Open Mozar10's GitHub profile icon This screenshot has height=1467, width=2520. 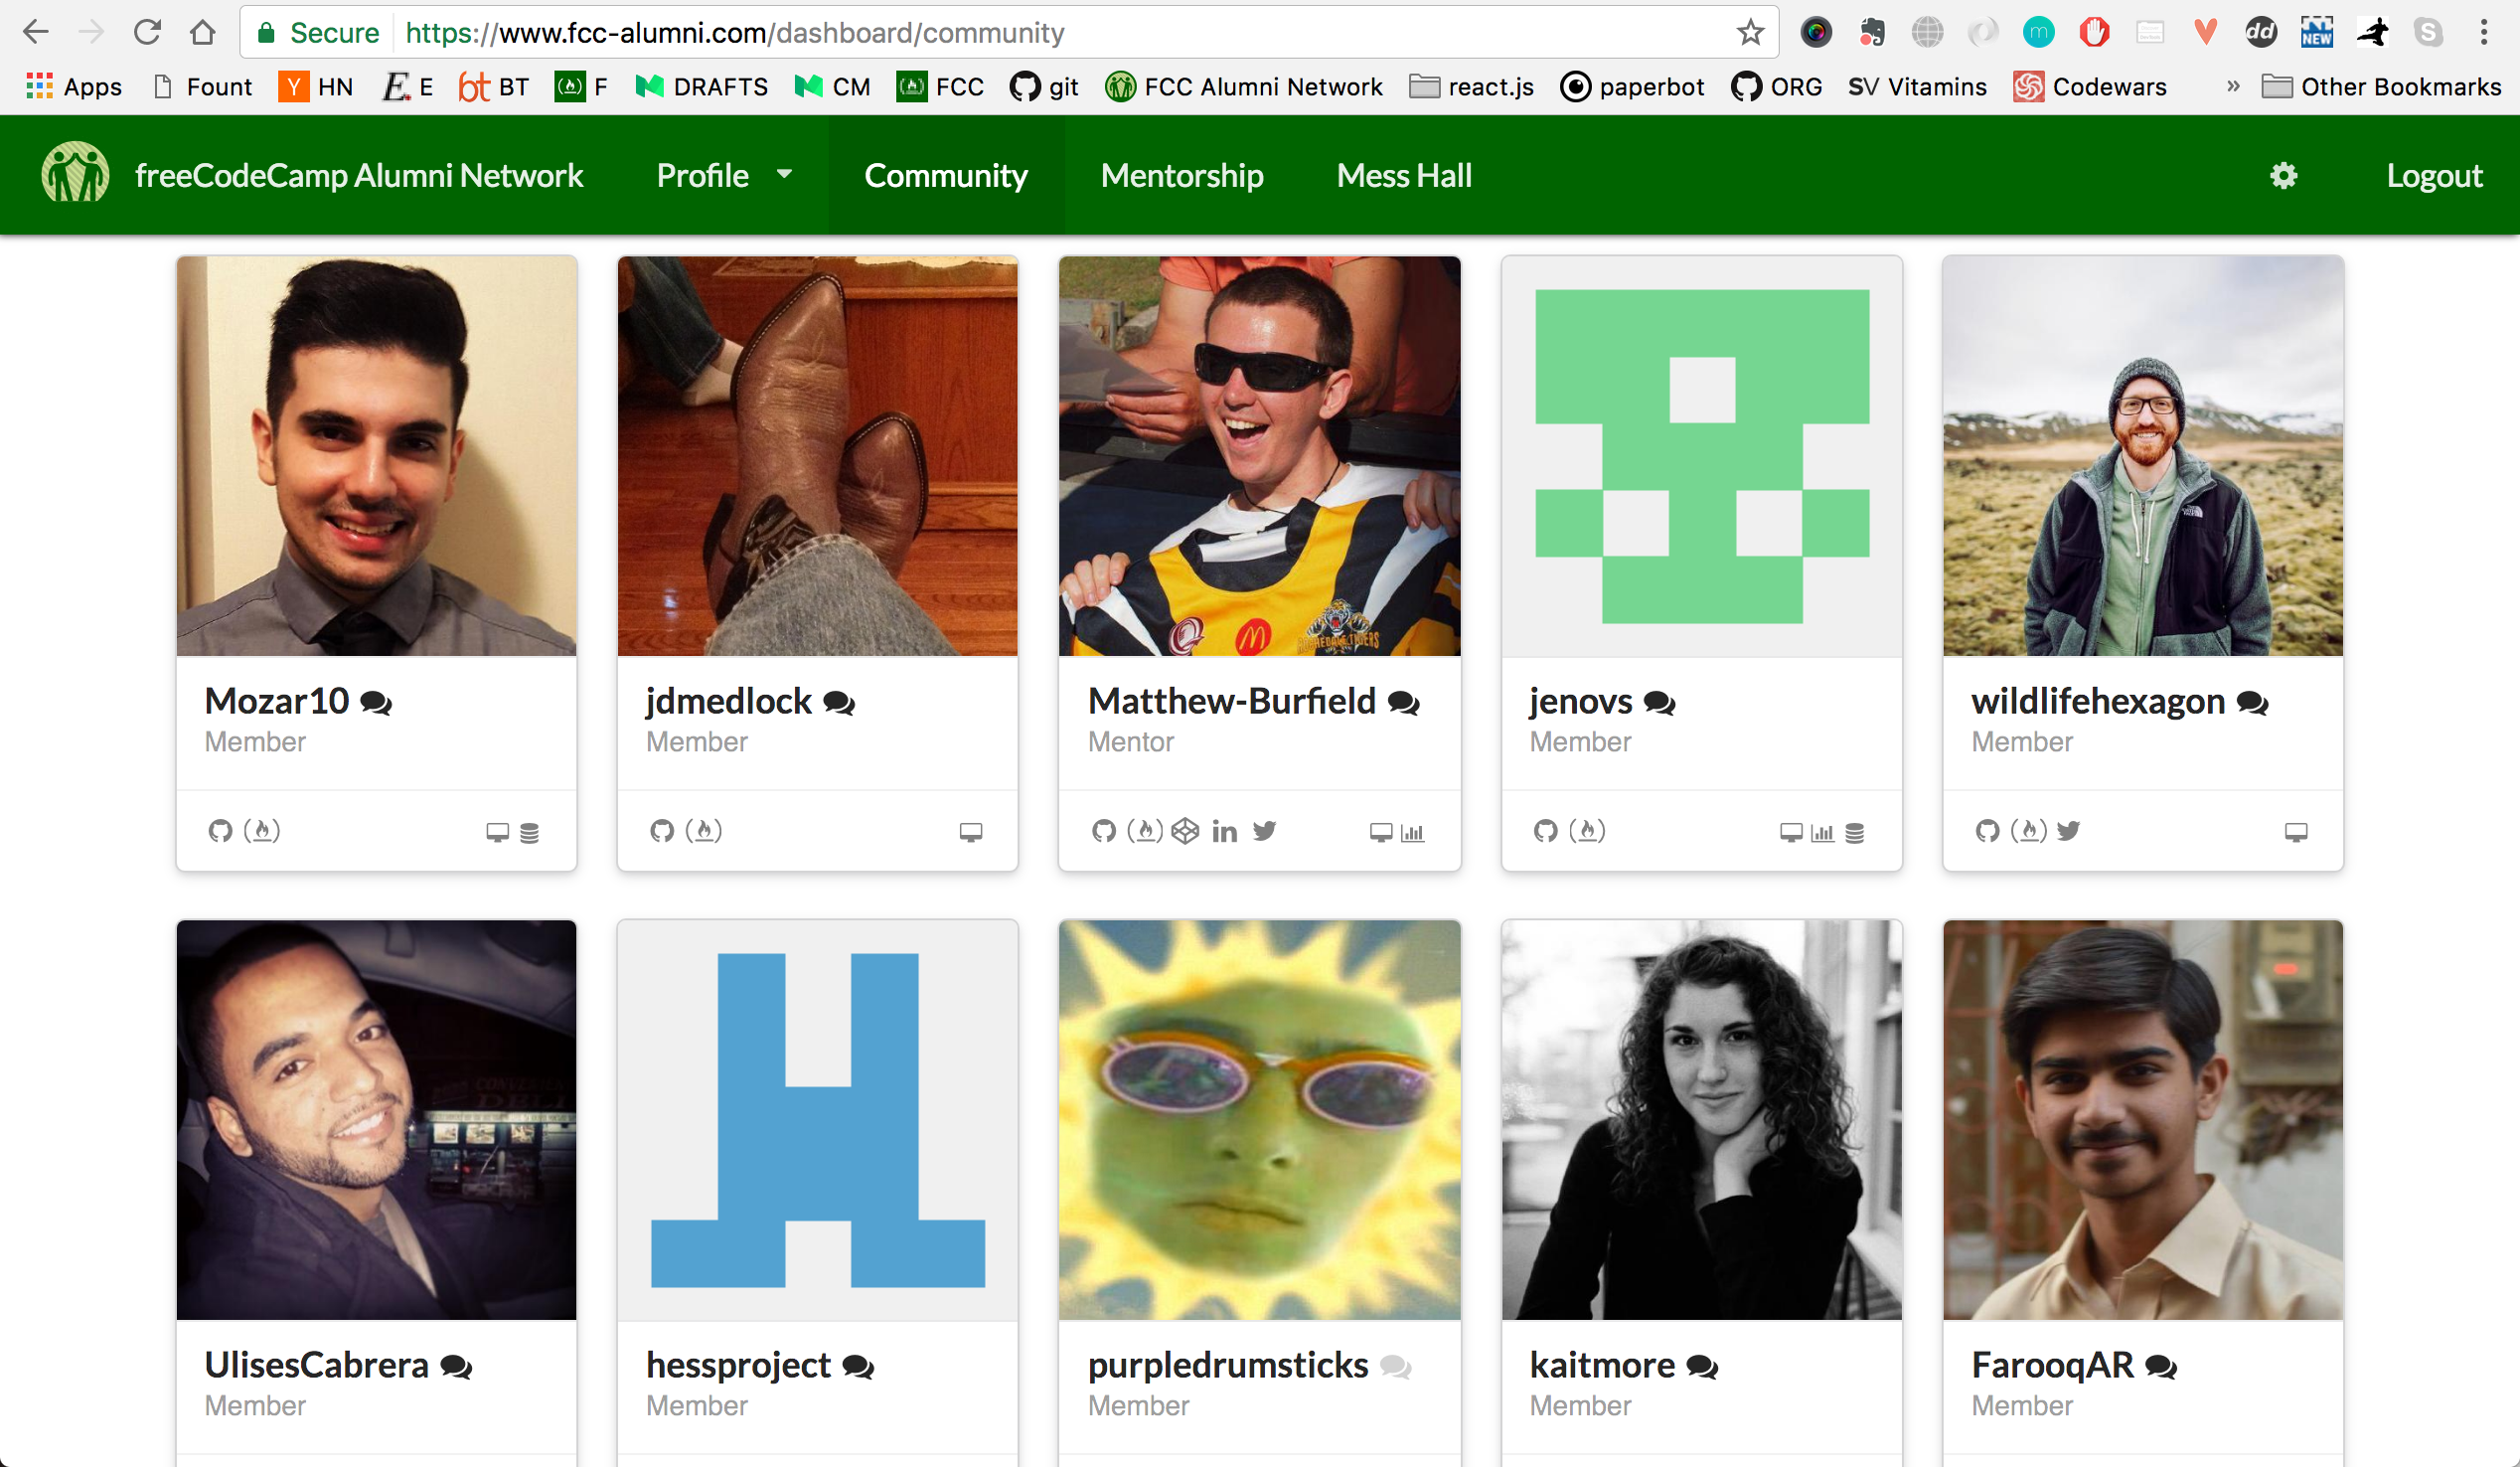[220, 831]
